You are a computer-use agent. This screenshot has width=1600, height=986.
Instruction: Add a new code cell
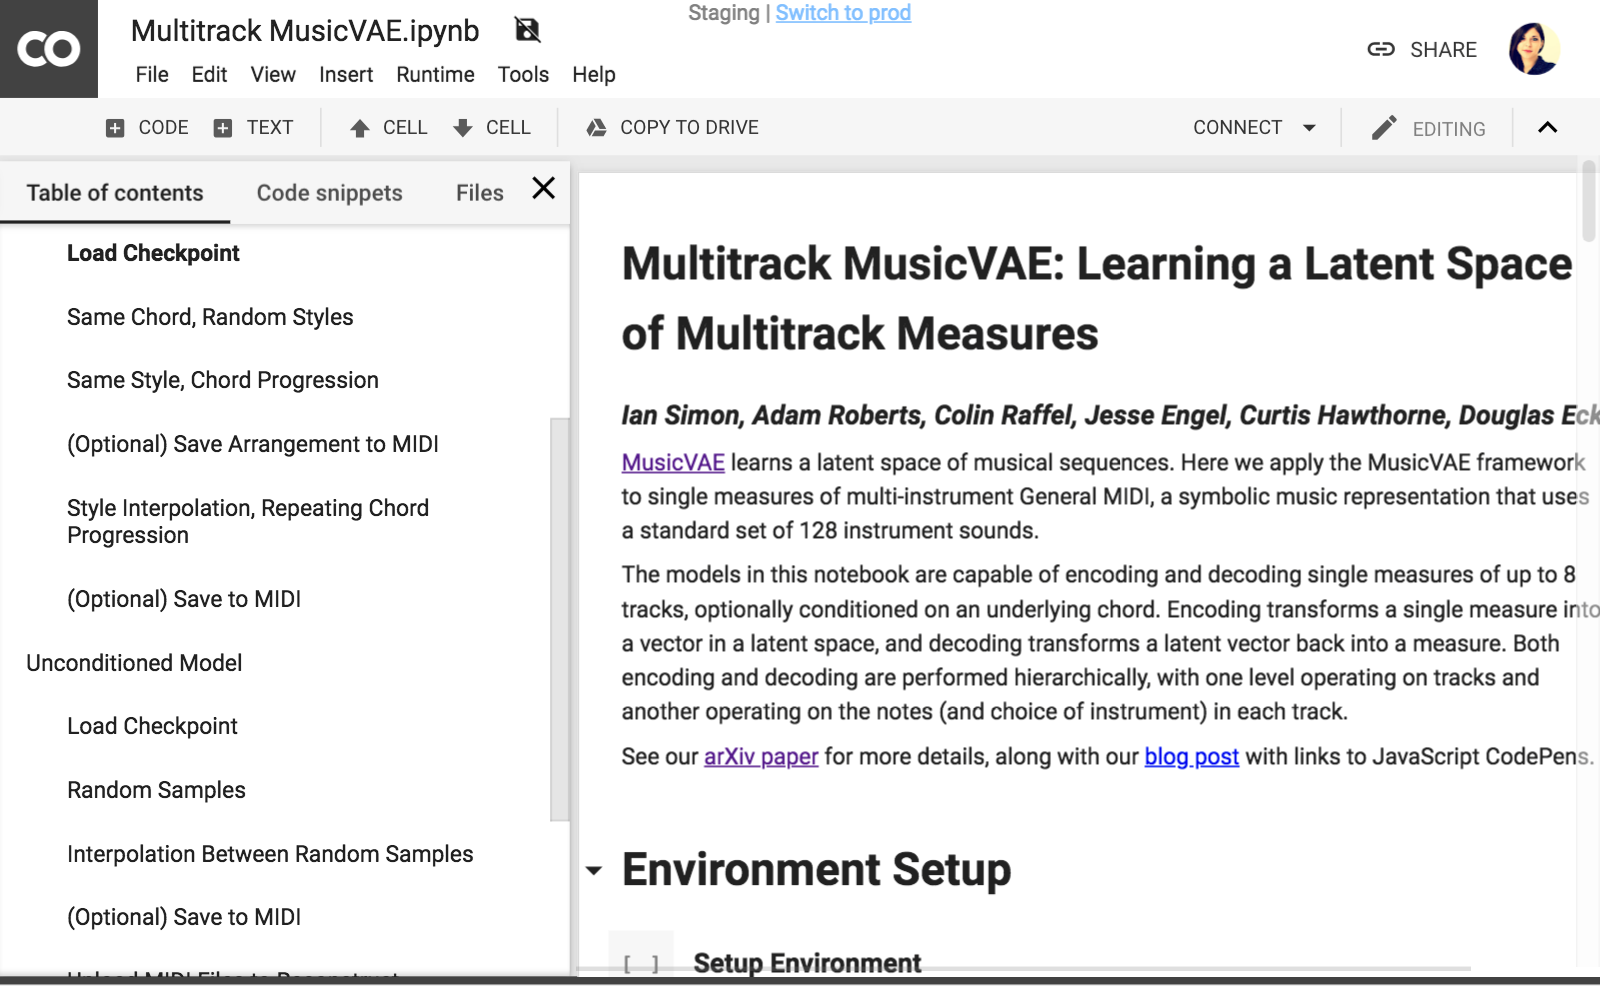pos(147,128)
